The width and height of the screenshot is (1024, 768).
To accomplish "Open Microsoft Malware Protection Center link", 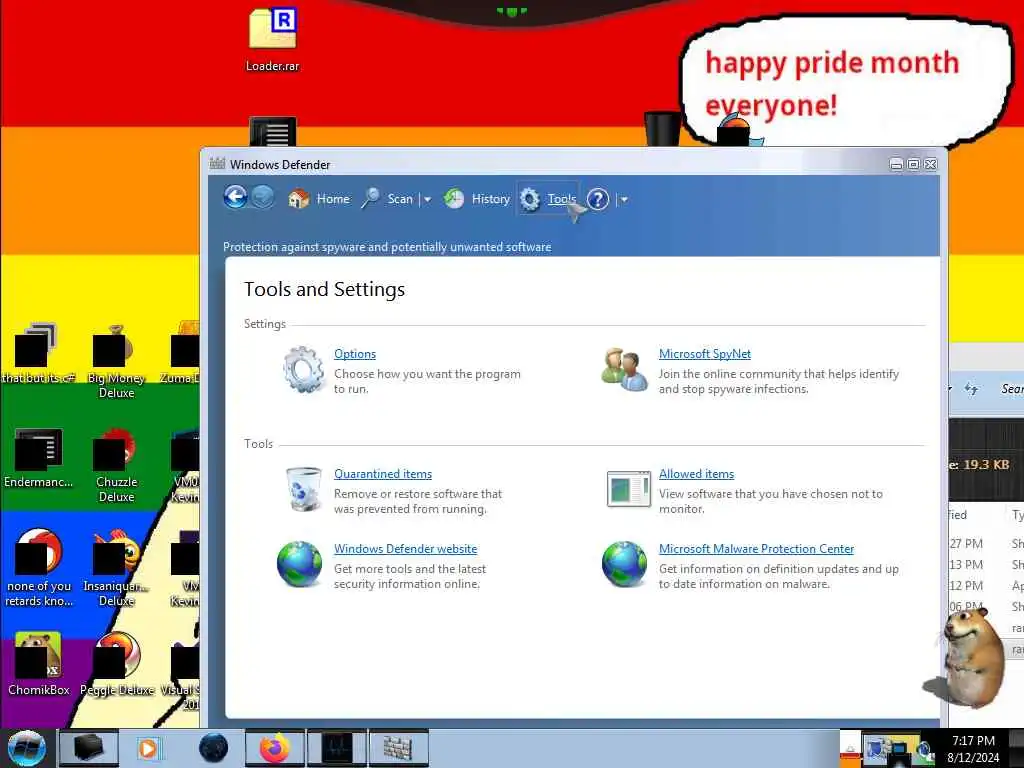I will (756, 549).
